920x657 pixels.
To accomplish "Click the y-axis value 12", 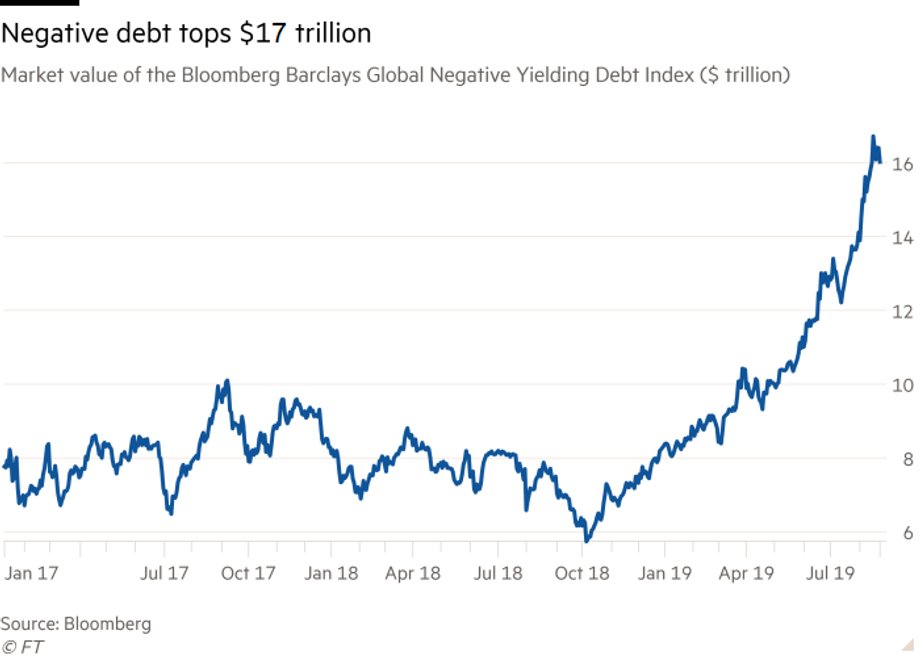I will tap(902, 312).
